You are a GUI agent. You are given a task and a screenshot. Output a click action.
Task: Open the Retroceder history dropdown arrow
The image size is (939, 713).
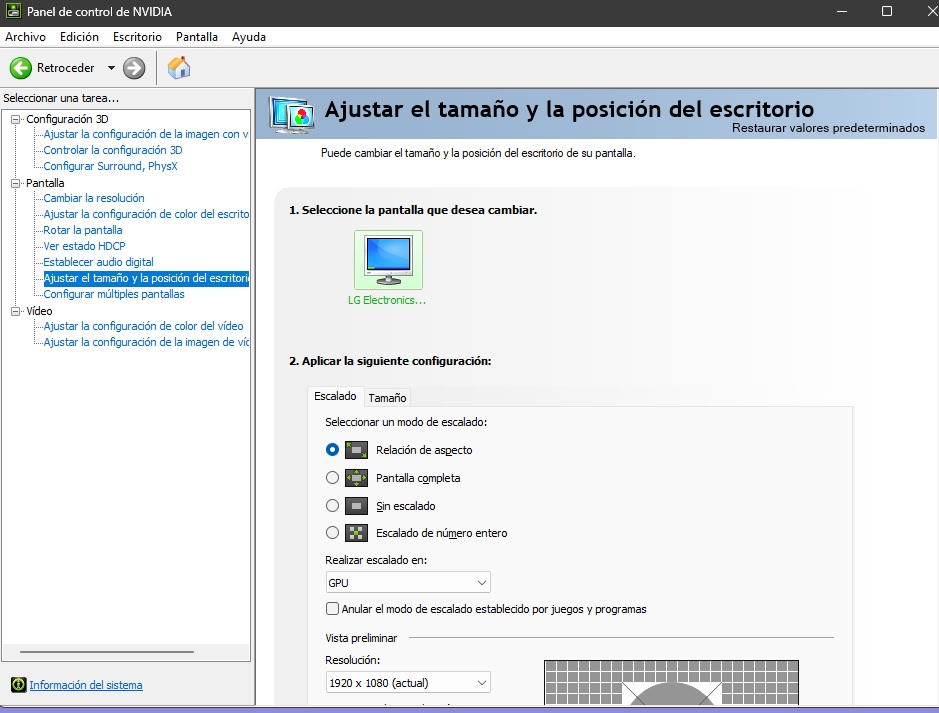(111, 68)
